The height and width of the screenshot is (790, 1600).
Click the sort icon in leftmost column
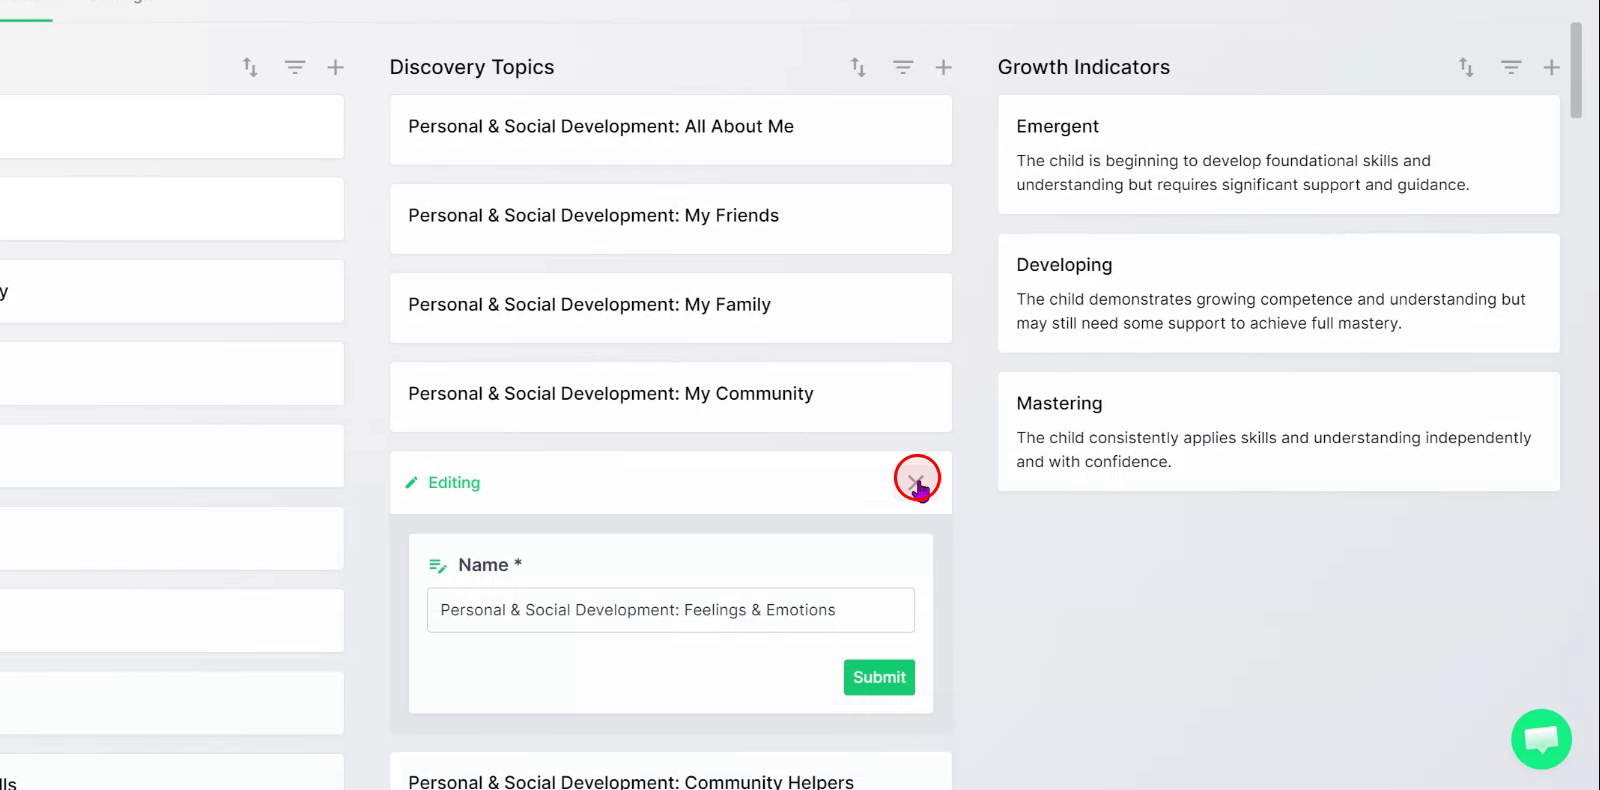coord(250,67)
